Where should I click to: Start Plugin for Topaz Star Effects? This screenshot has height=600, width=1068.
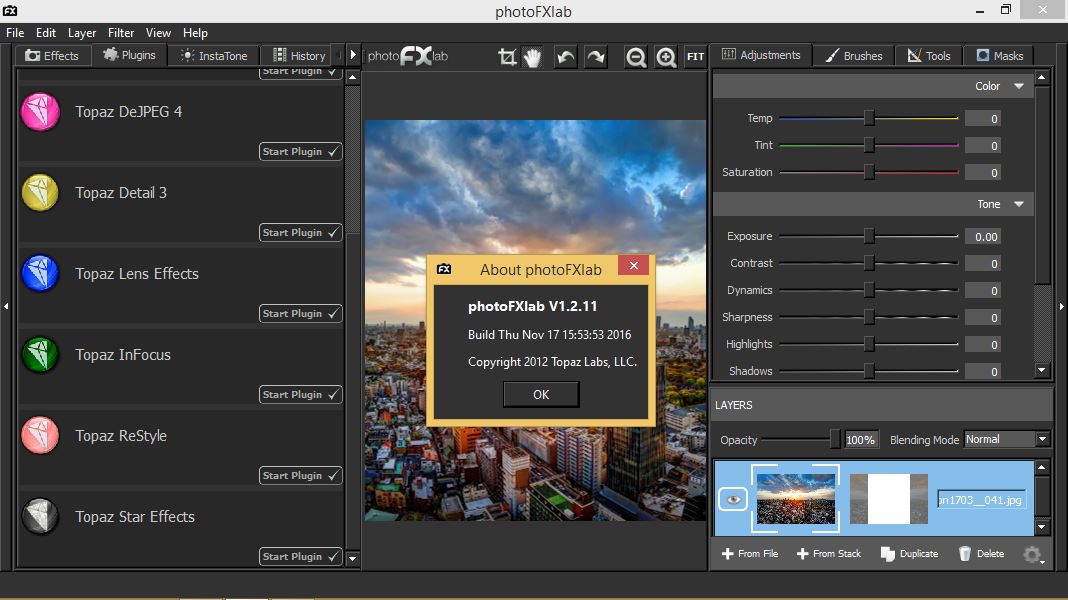300,556
